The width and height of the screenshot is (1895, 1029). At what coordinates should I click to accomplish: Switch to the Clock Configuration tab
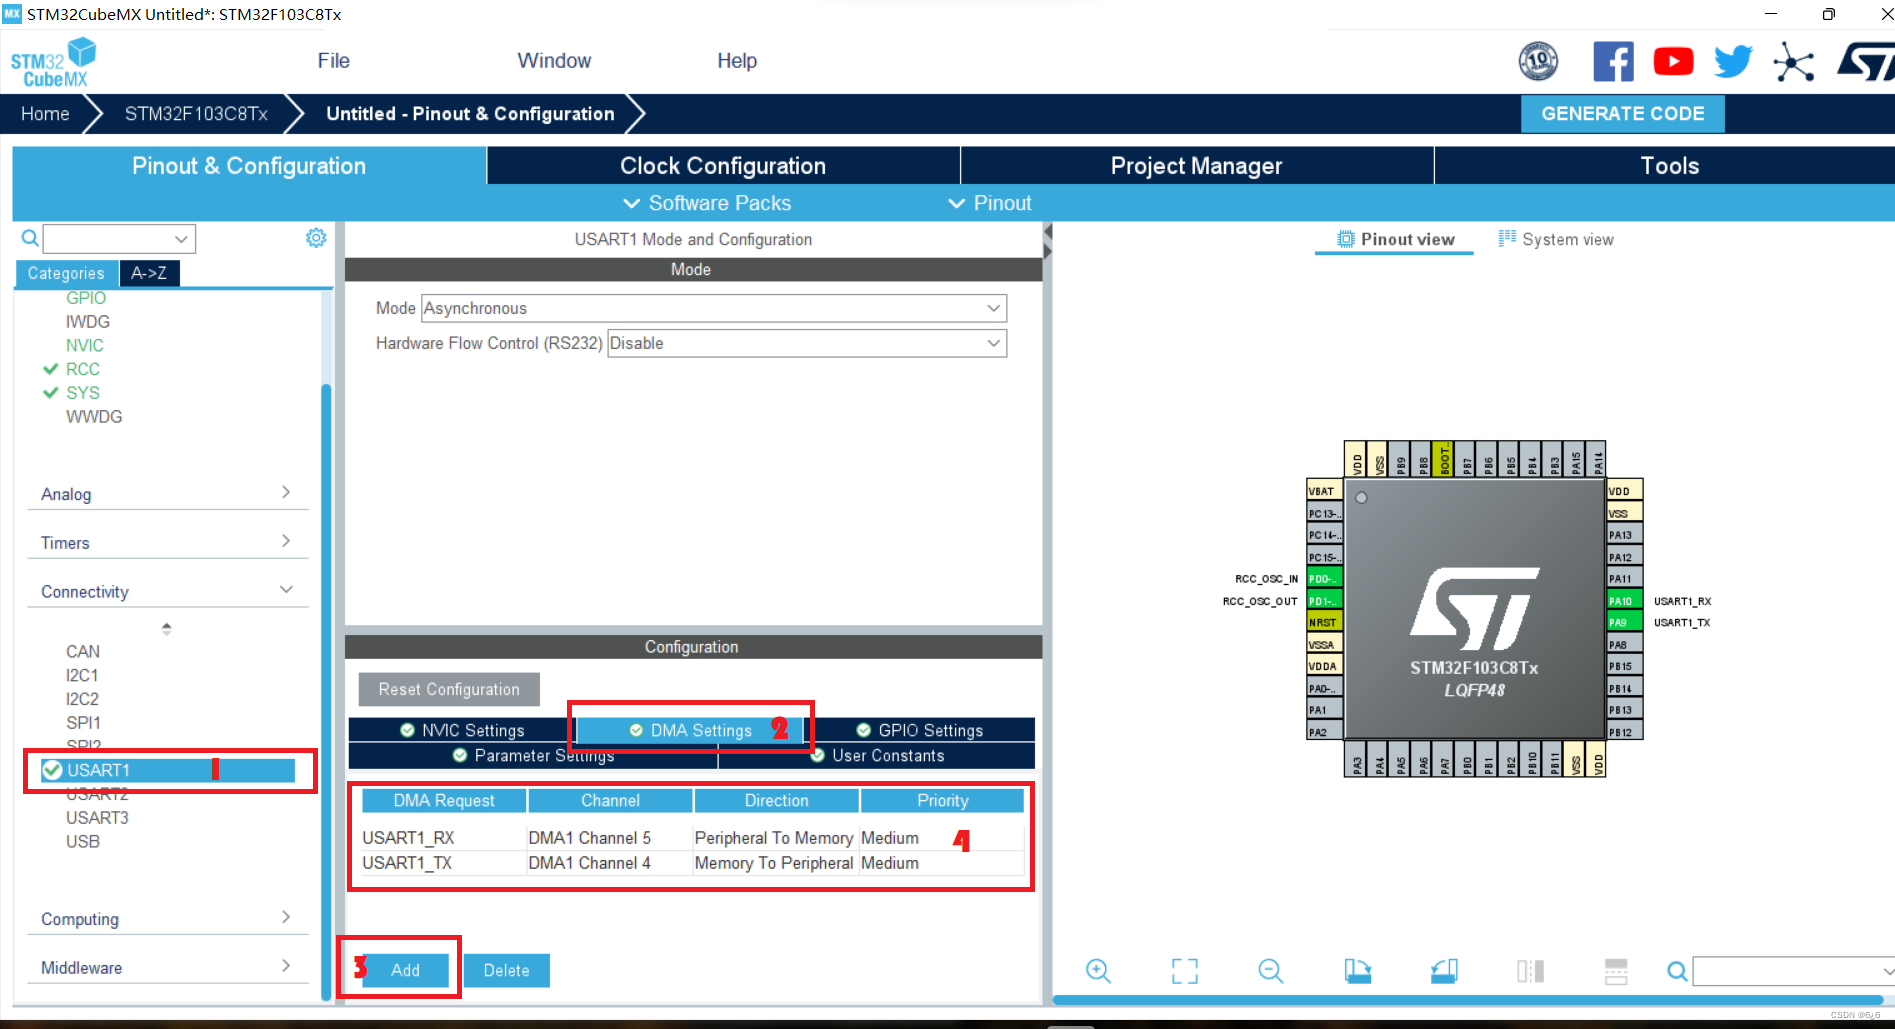(x=723, y=166)
